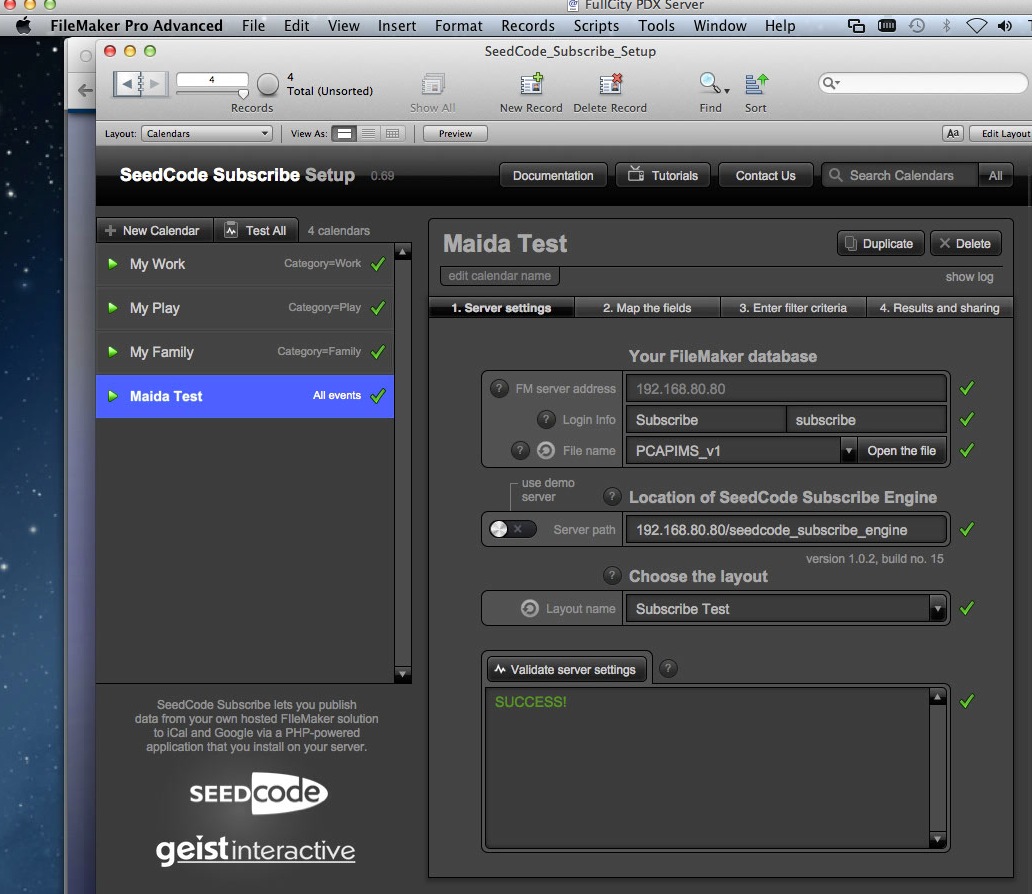
Task: Click the Find magnifier icon
Action: [x=709, y=83]
